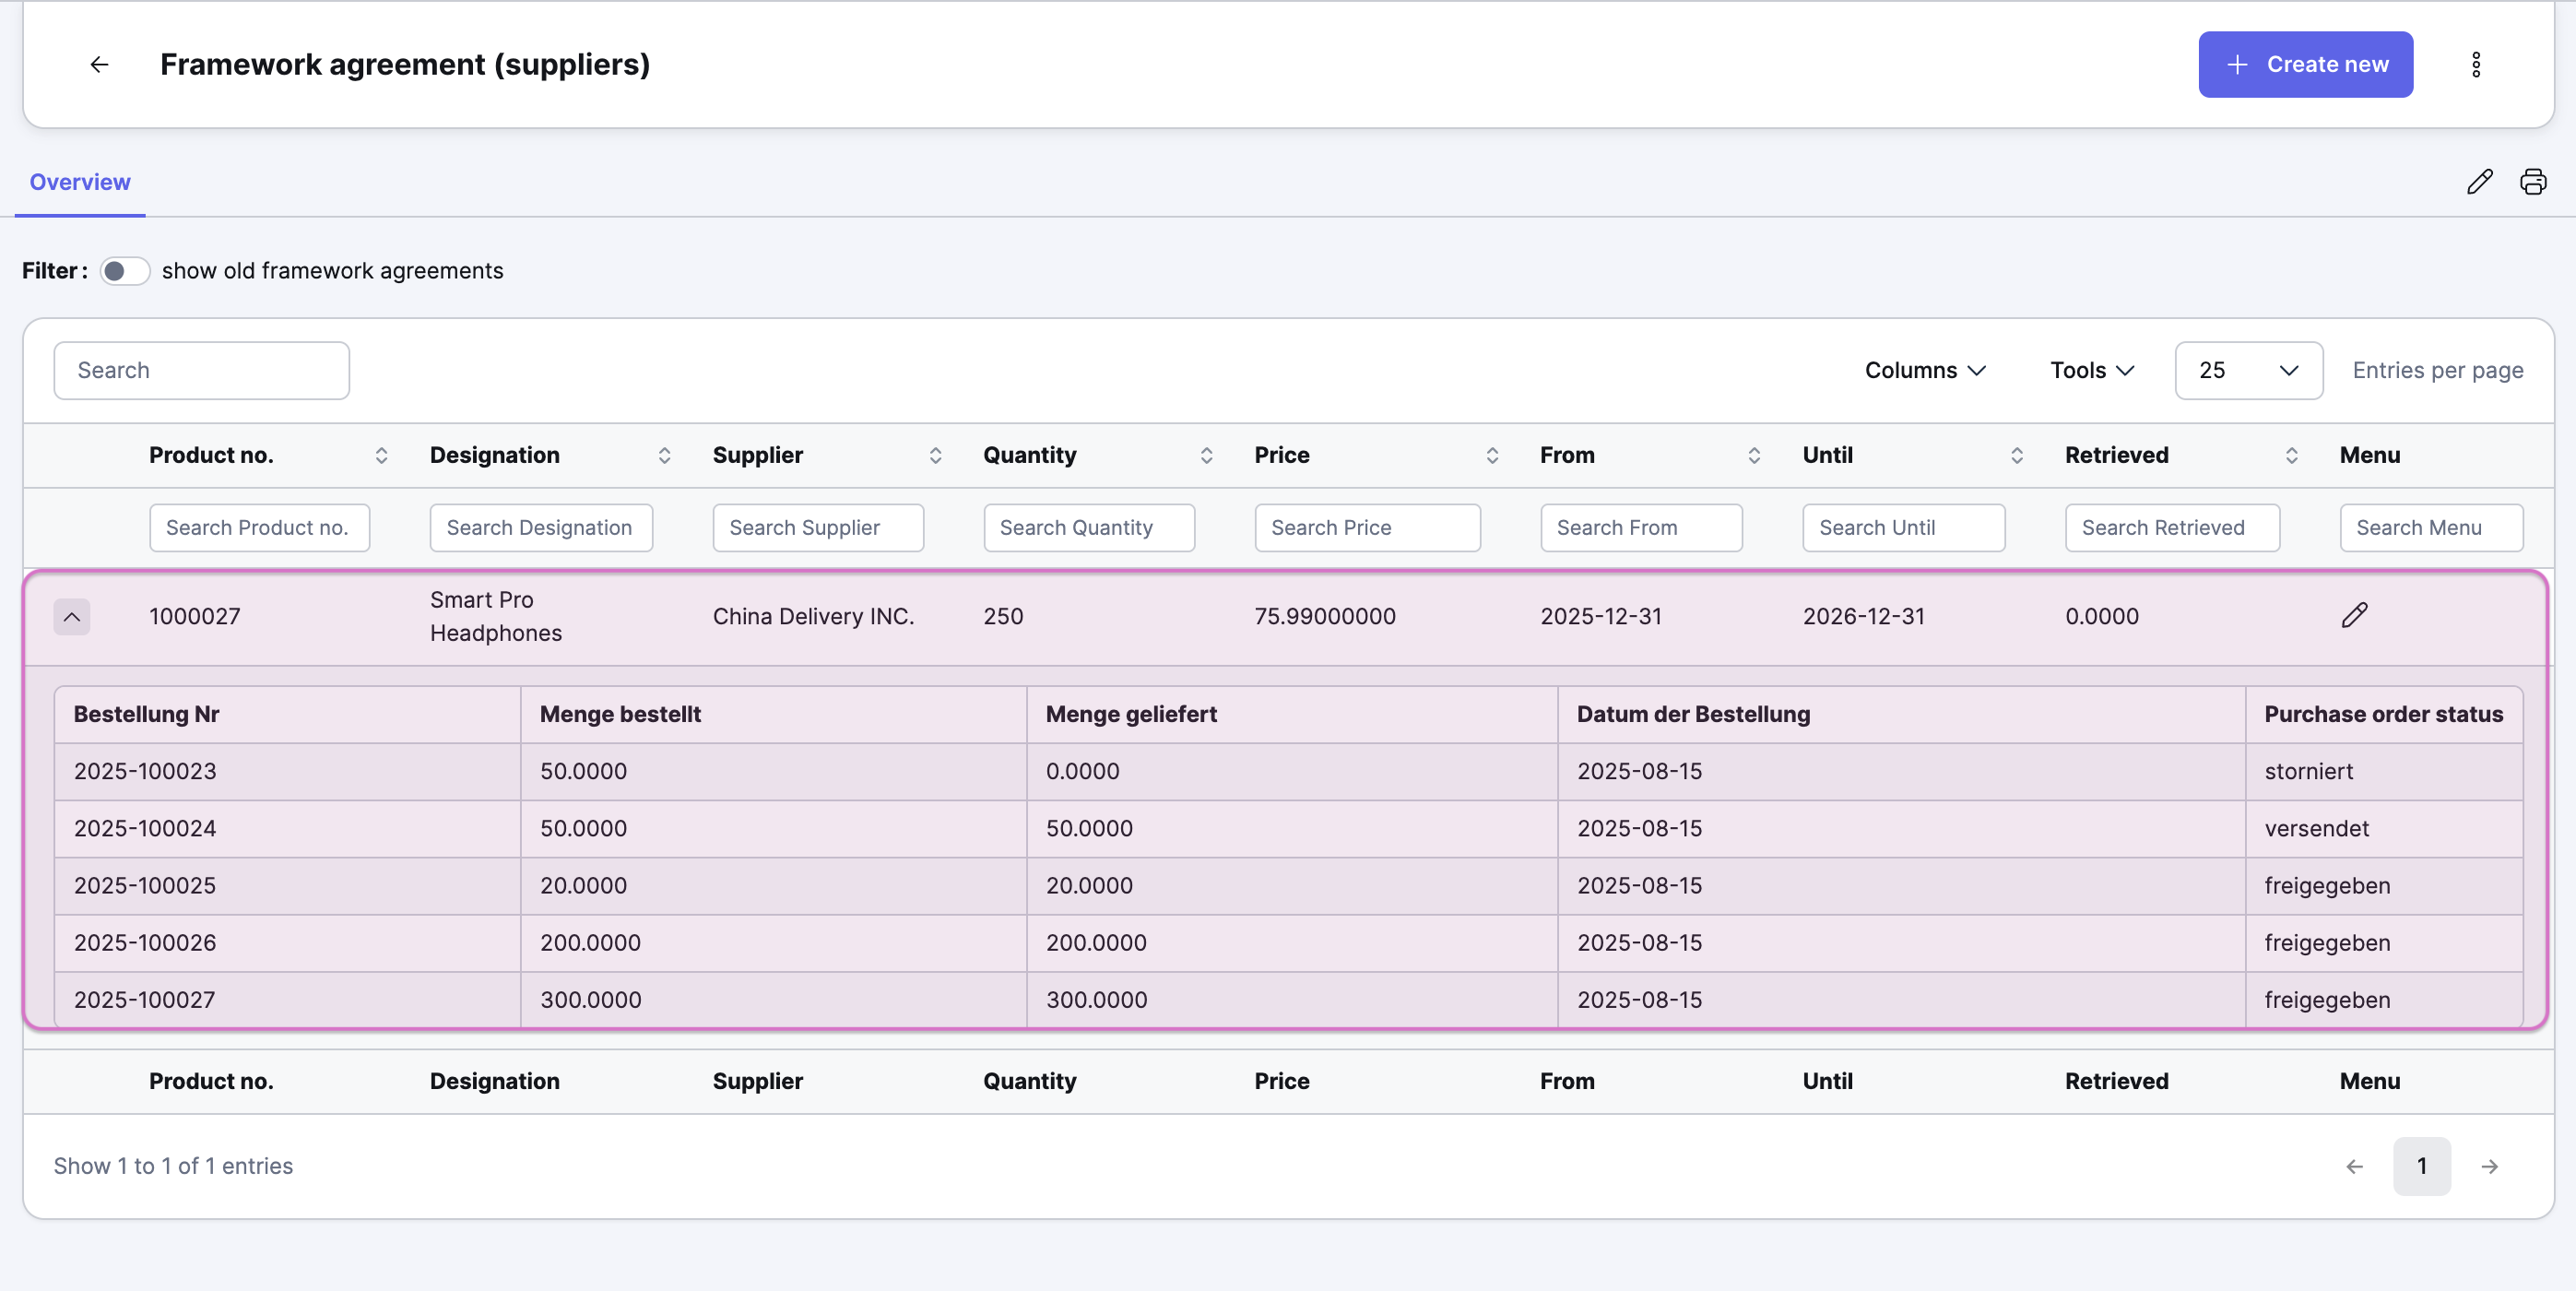Switch to the Overview tab
The width and height of the screenshot is (2576, 1291).
[x=80, y=182]
